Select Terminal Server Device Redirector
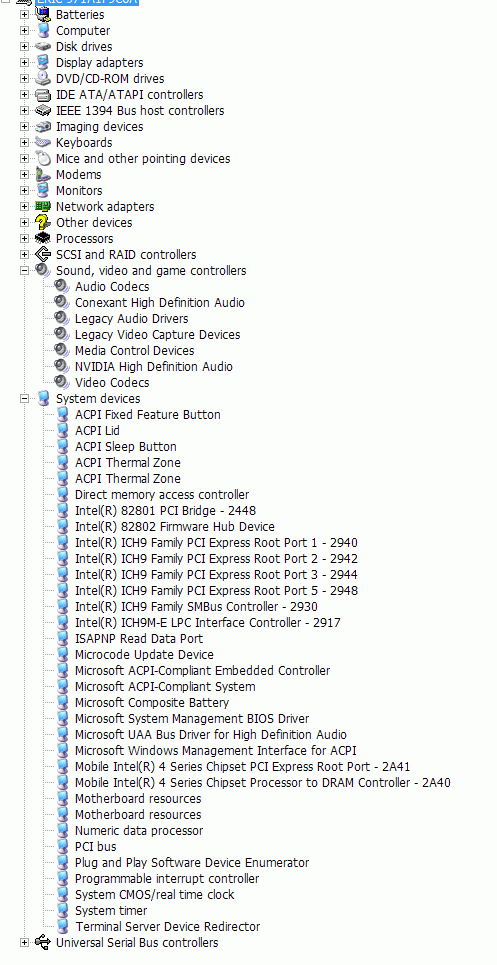 click(x=167, y=926)
